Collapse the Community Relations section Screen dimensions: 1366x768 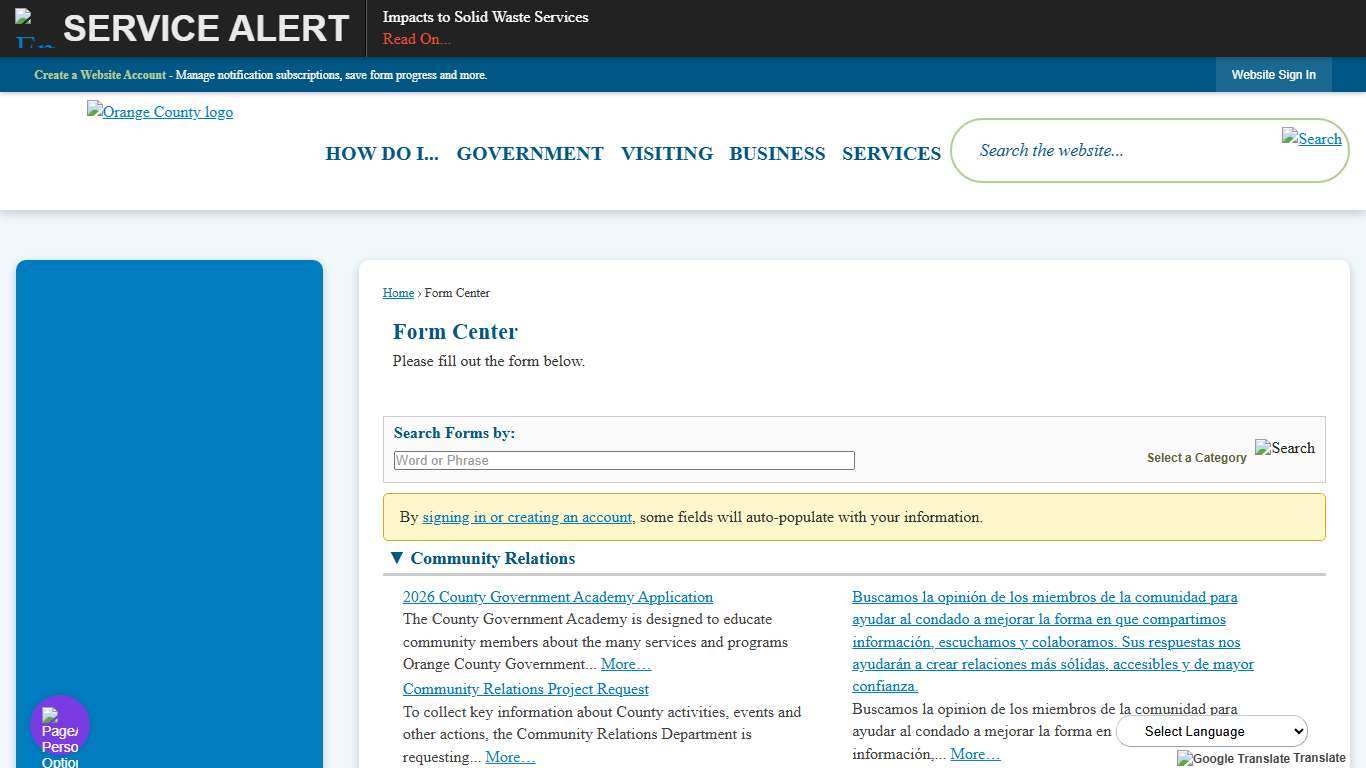397,558
